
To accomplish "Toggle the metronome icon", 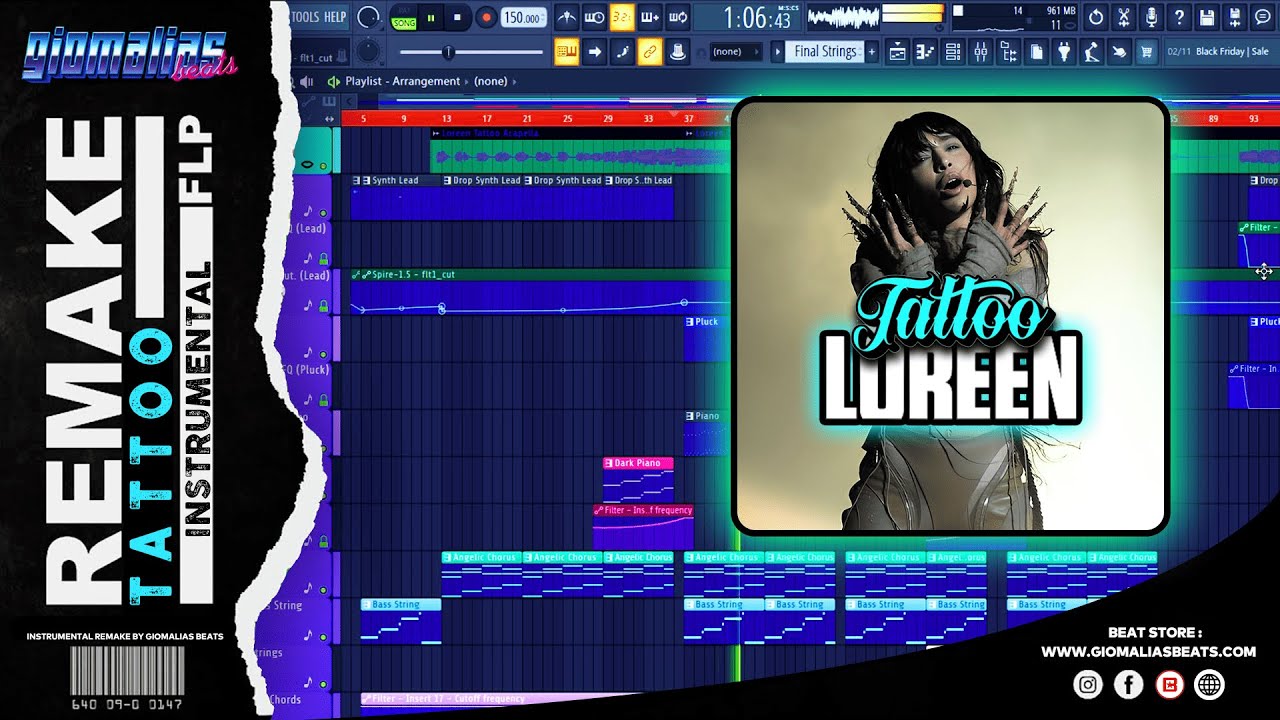I will pos(566,17).
